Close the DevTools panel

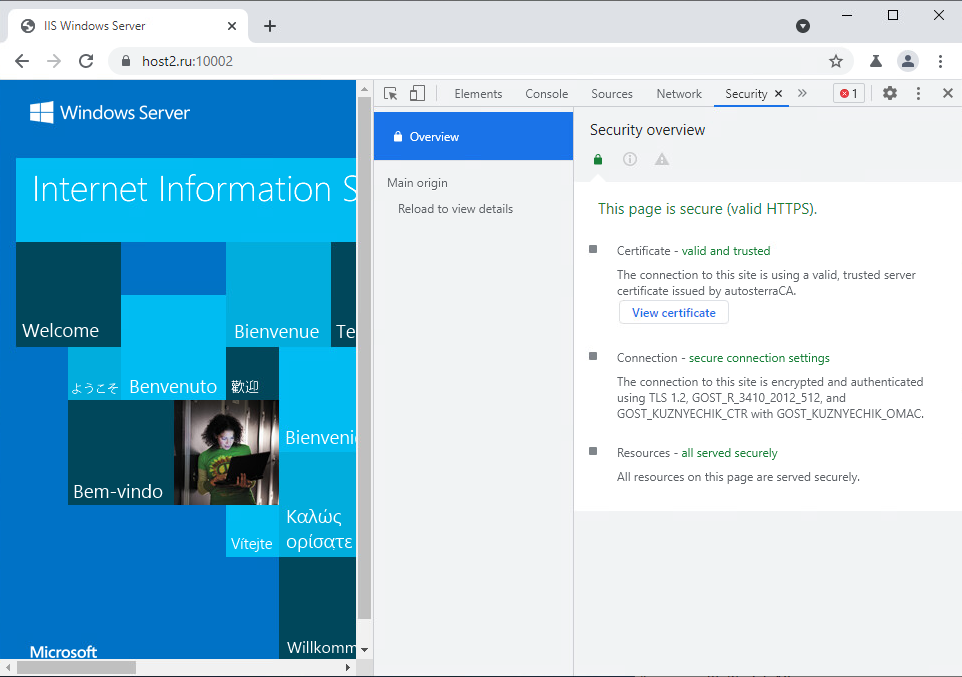pos(947,93)
